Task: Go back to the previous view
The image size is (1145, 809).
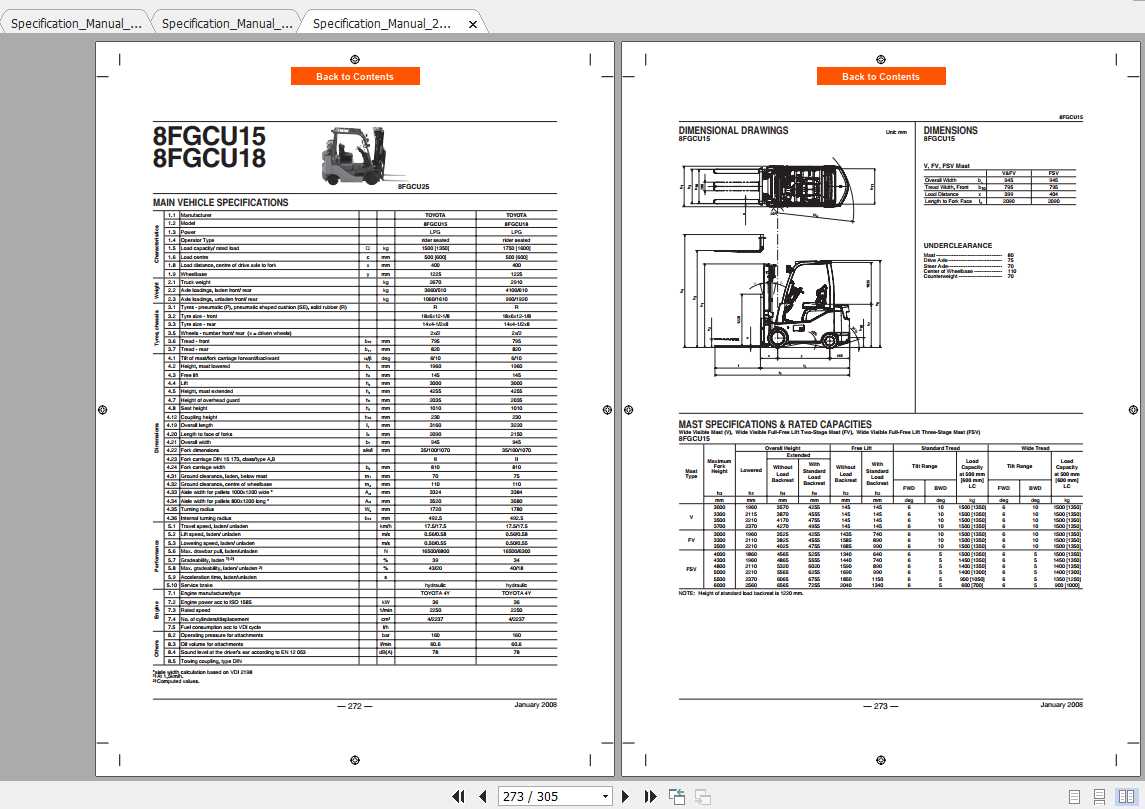Action: (676, 796)
